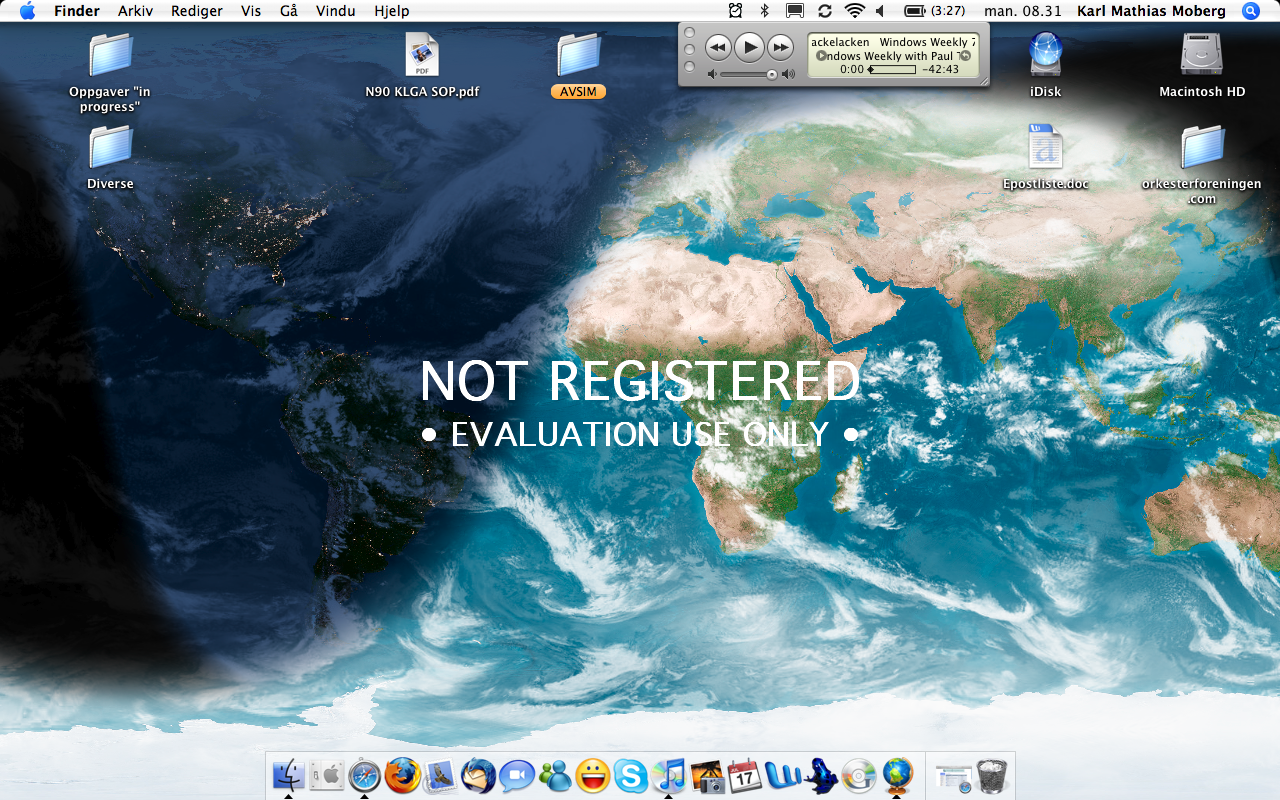1280x800 pixels.
Task: Open the Wi-Fi AirPort menu
Action: pos(854,11)
